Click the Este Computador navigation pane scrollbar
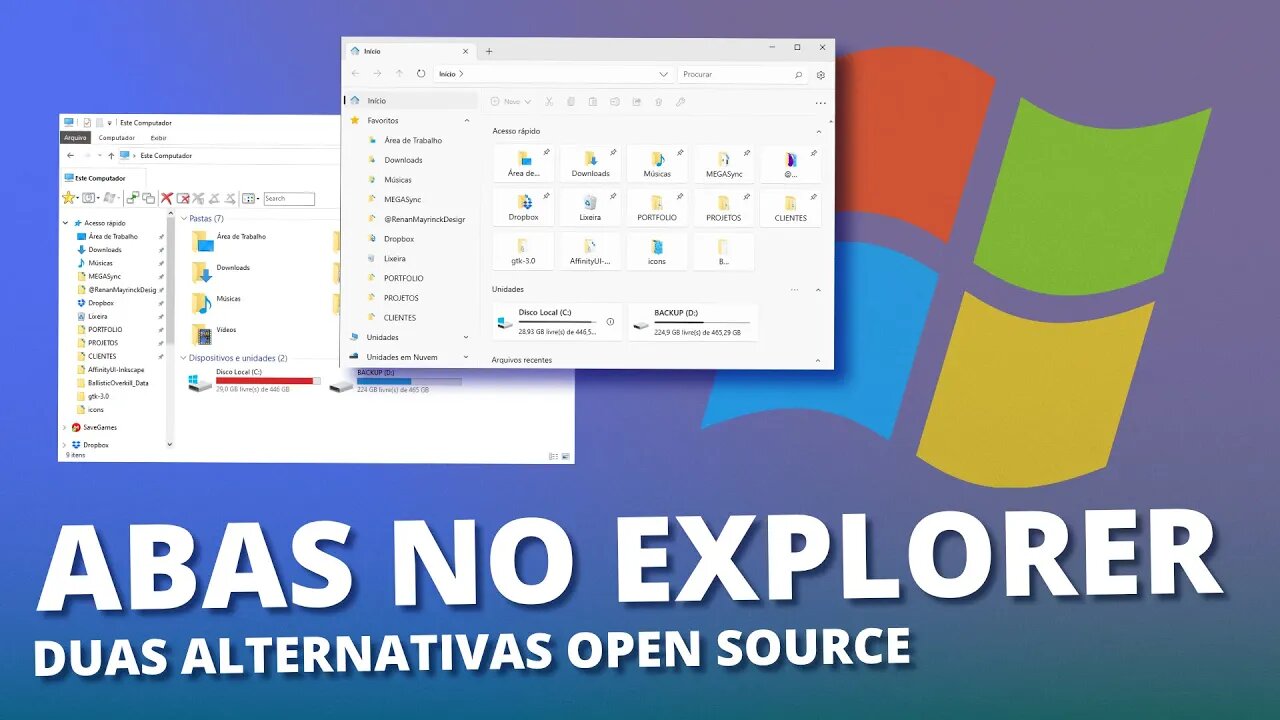 pyautogui.click(x=169, y=330)
